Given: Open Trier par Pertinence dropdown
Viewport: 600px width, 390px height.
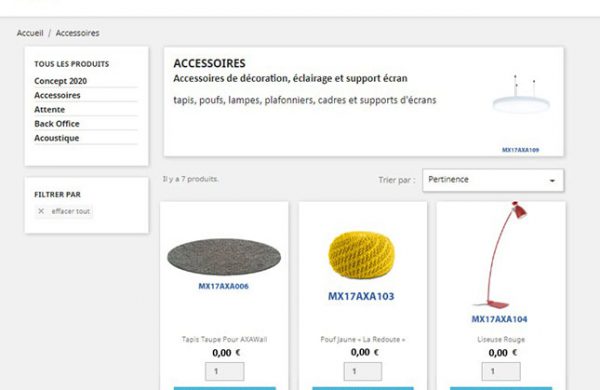Looking at the screenshot, I should (493, 180).
